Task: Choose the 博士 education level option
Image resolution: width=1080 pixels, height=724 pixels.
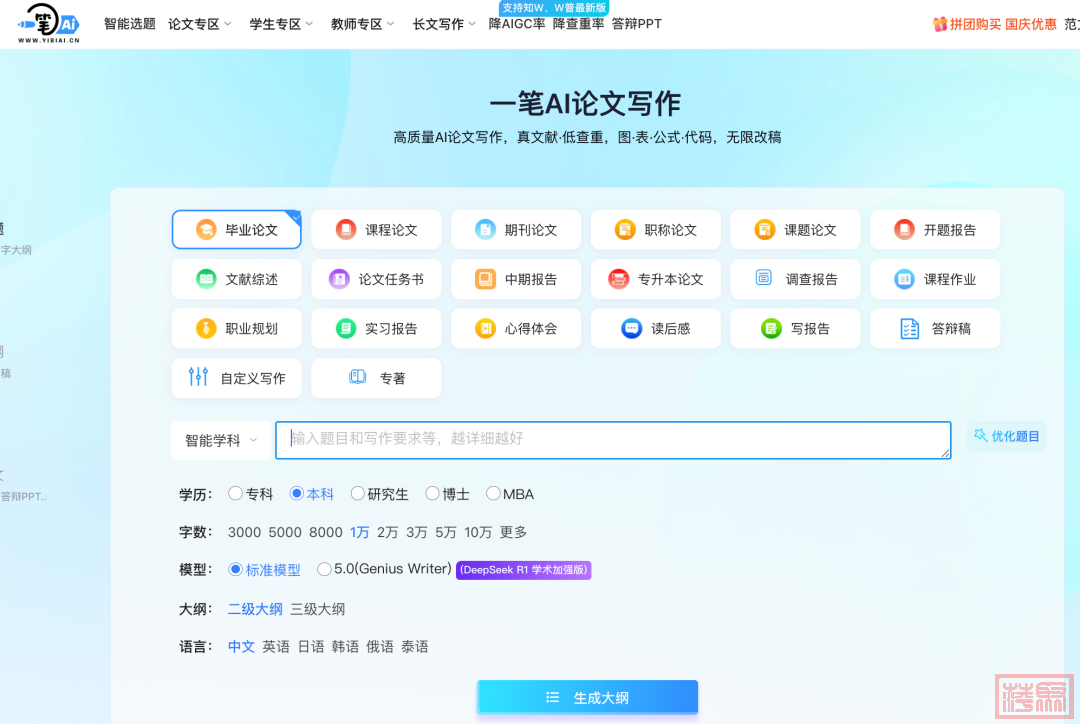Action: 432,493
